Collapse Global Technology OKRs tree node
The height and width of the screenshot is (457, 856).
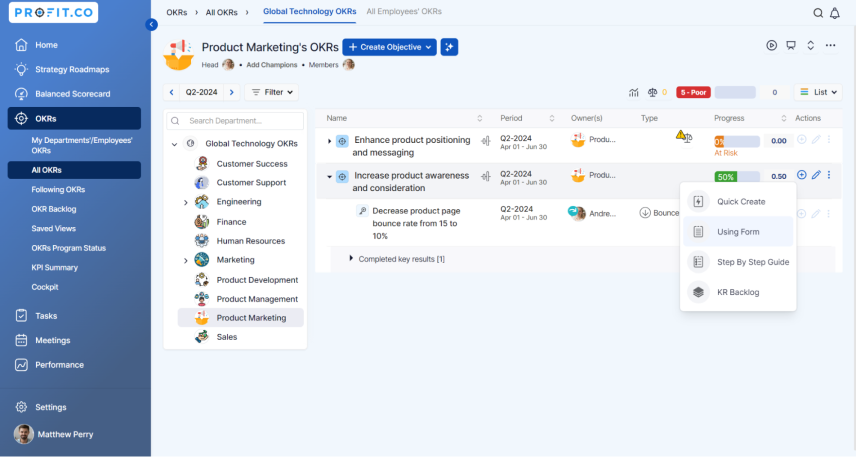(174, 144)
